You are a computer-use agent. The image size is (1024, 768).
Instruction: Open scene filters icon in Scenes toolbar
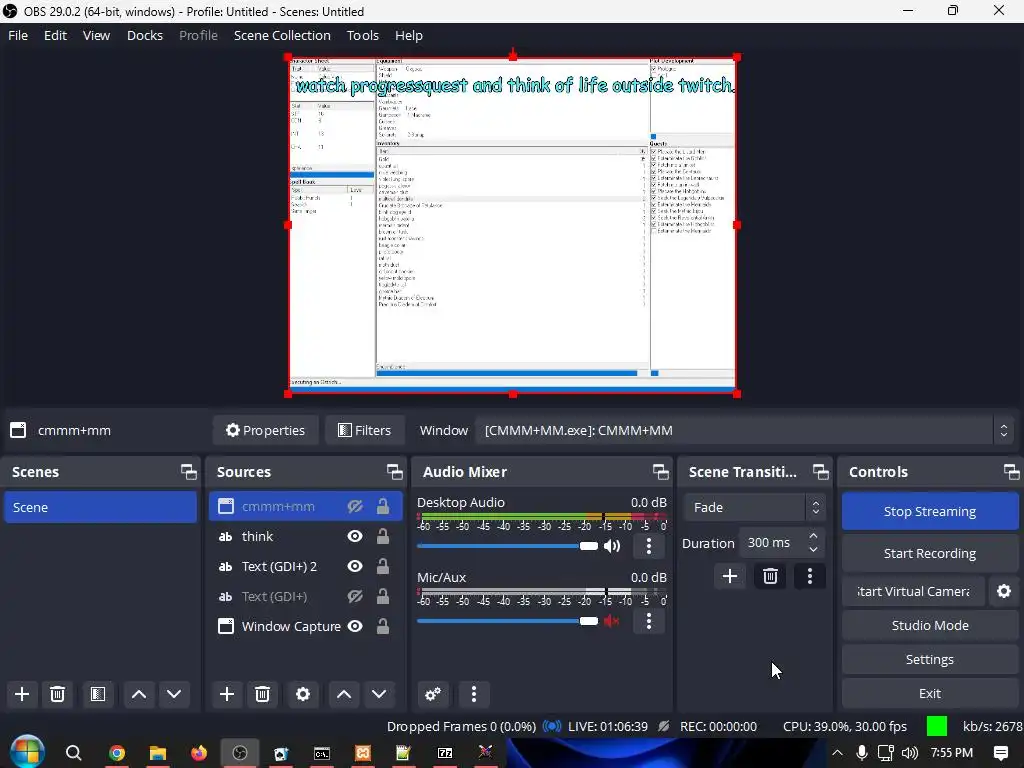[x=98, y=694]
